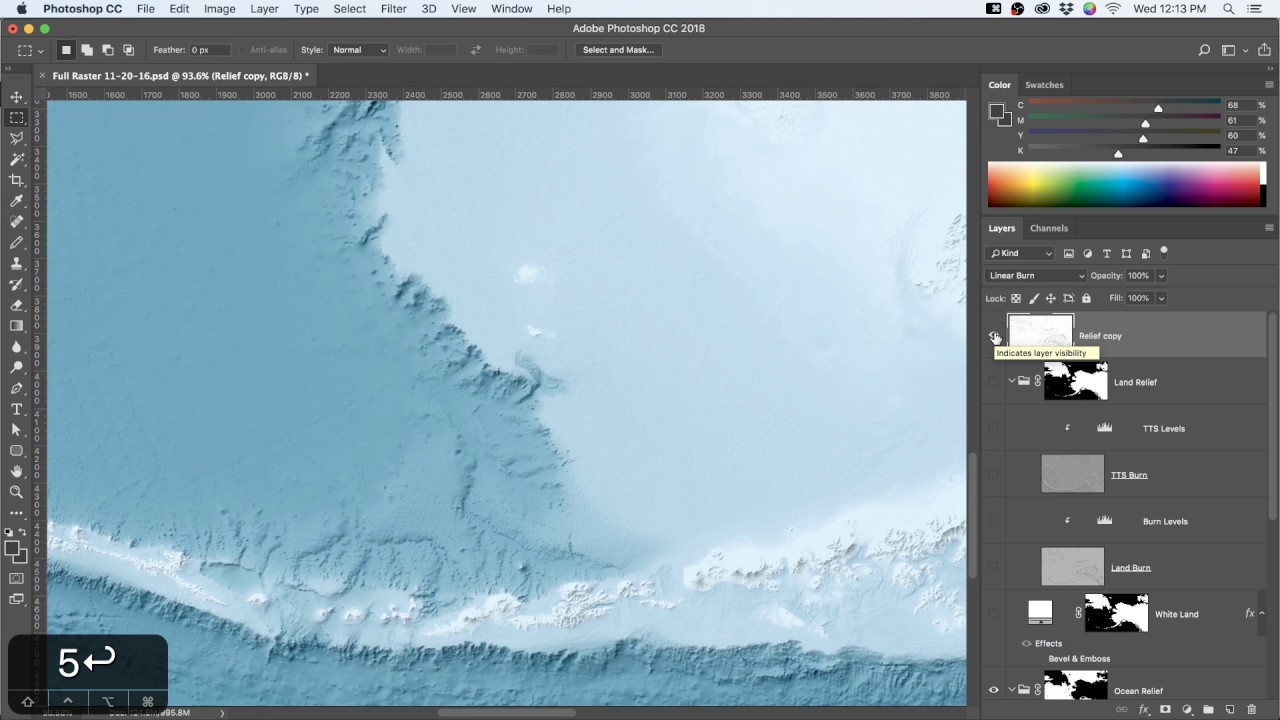This screenshot has width=1280, height=720.
Task: Collapse the Land Relief group
Action: click(x=1012, y=381)
